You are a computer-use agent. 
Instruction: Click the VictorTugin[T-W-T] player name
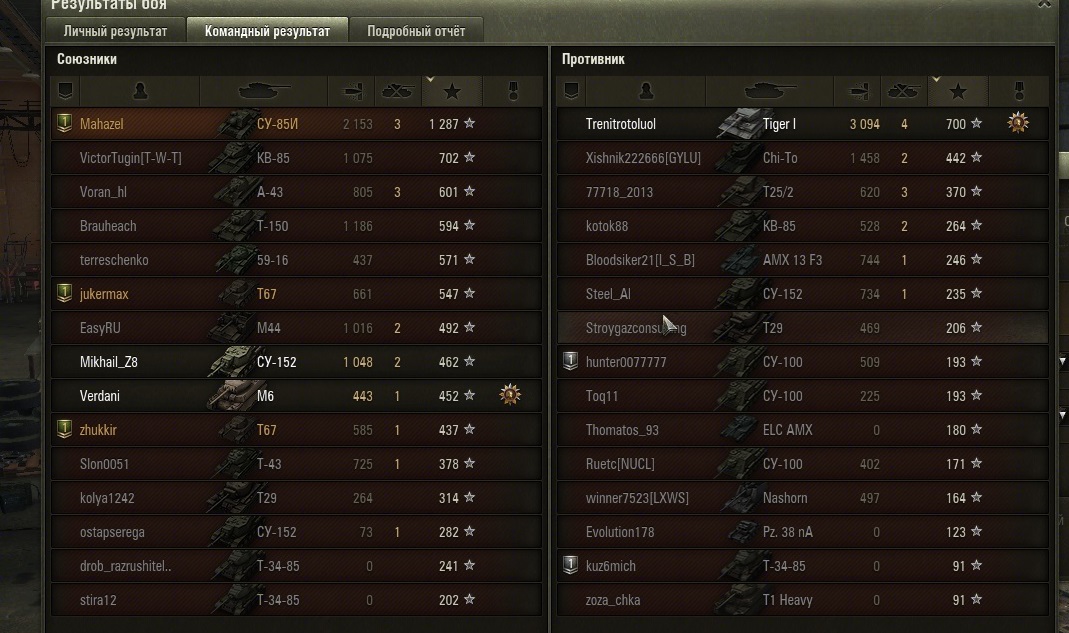click(130, 158)
